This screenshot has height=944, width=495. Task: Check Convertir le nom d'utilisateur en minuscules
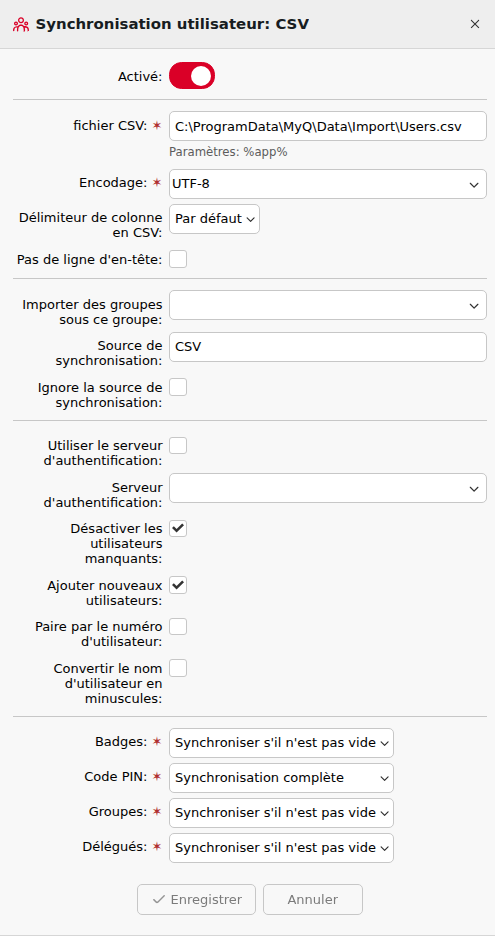pyautogui.click(x=178, y=668)
